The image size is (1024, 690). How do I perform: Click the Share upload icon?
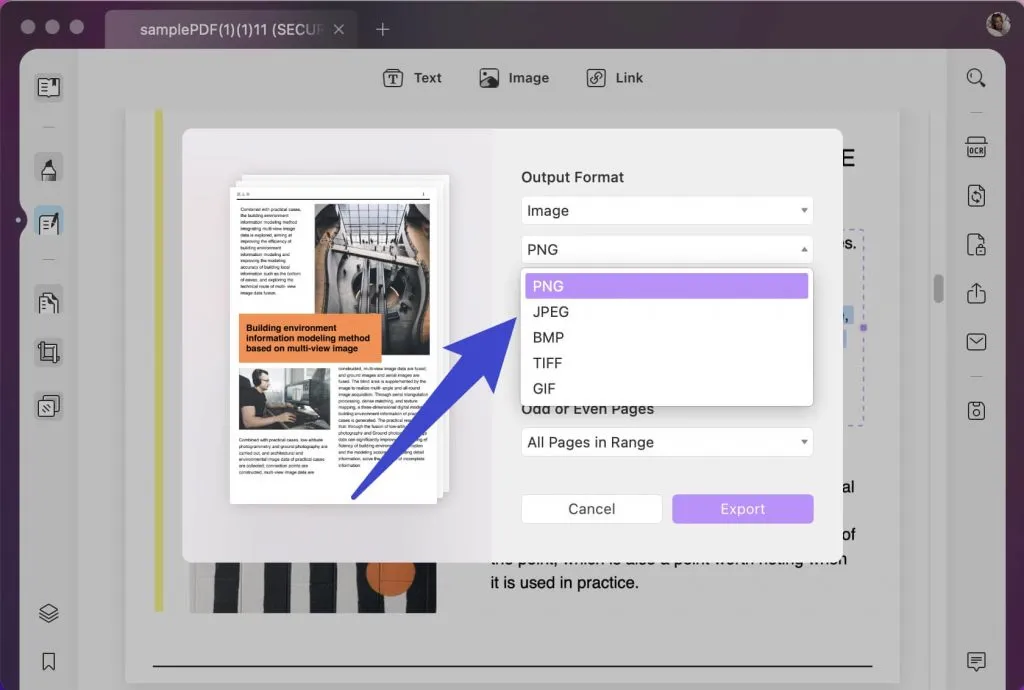[x=976, y=293]
